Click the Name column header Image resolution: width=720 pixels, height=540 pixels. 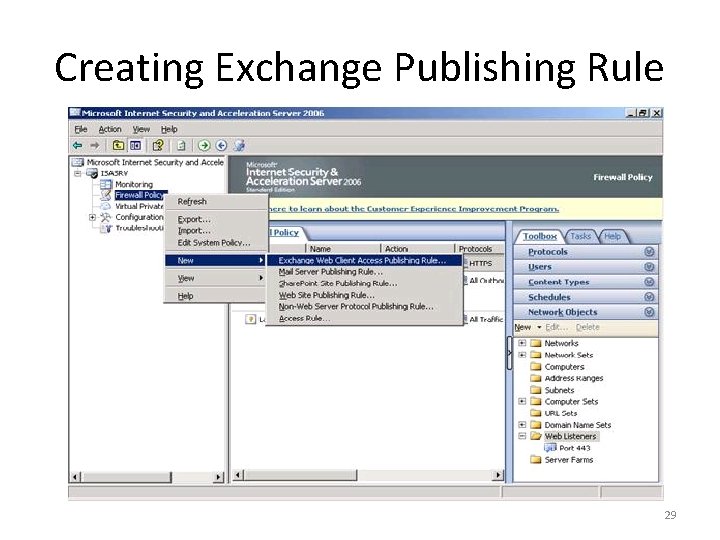point(343,248)
